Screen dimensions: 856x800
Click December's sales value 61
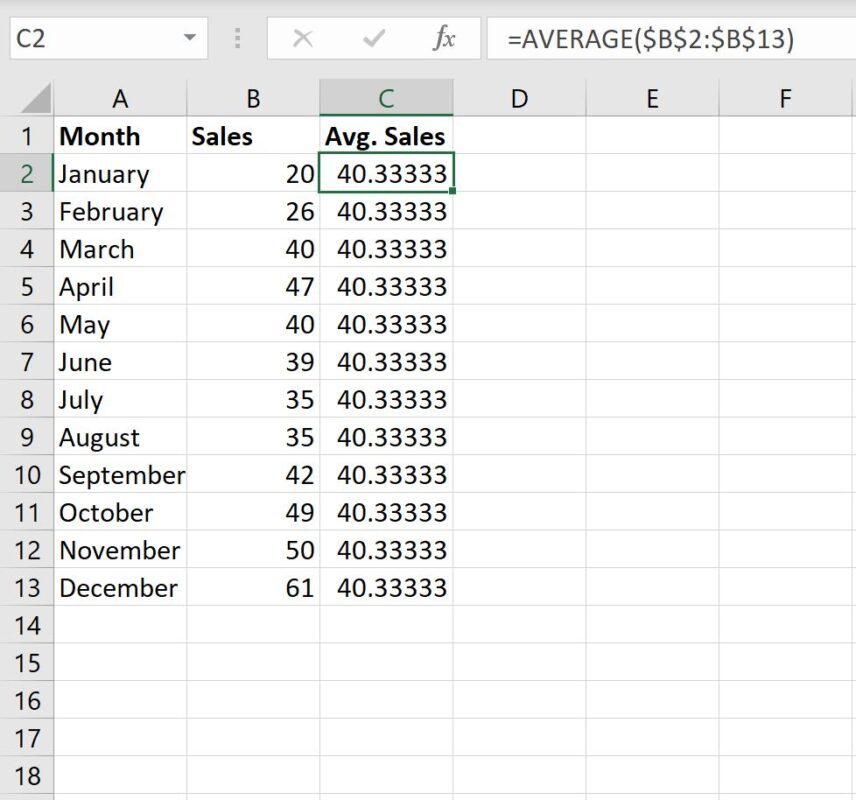click(253, 588)
